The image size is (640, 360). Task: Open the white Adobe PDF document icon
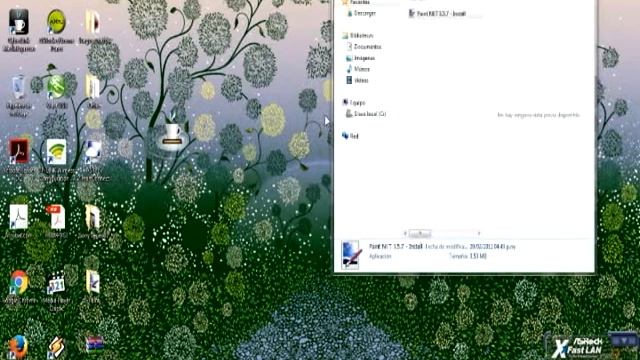pyautogui.click(x=18, y=217)
